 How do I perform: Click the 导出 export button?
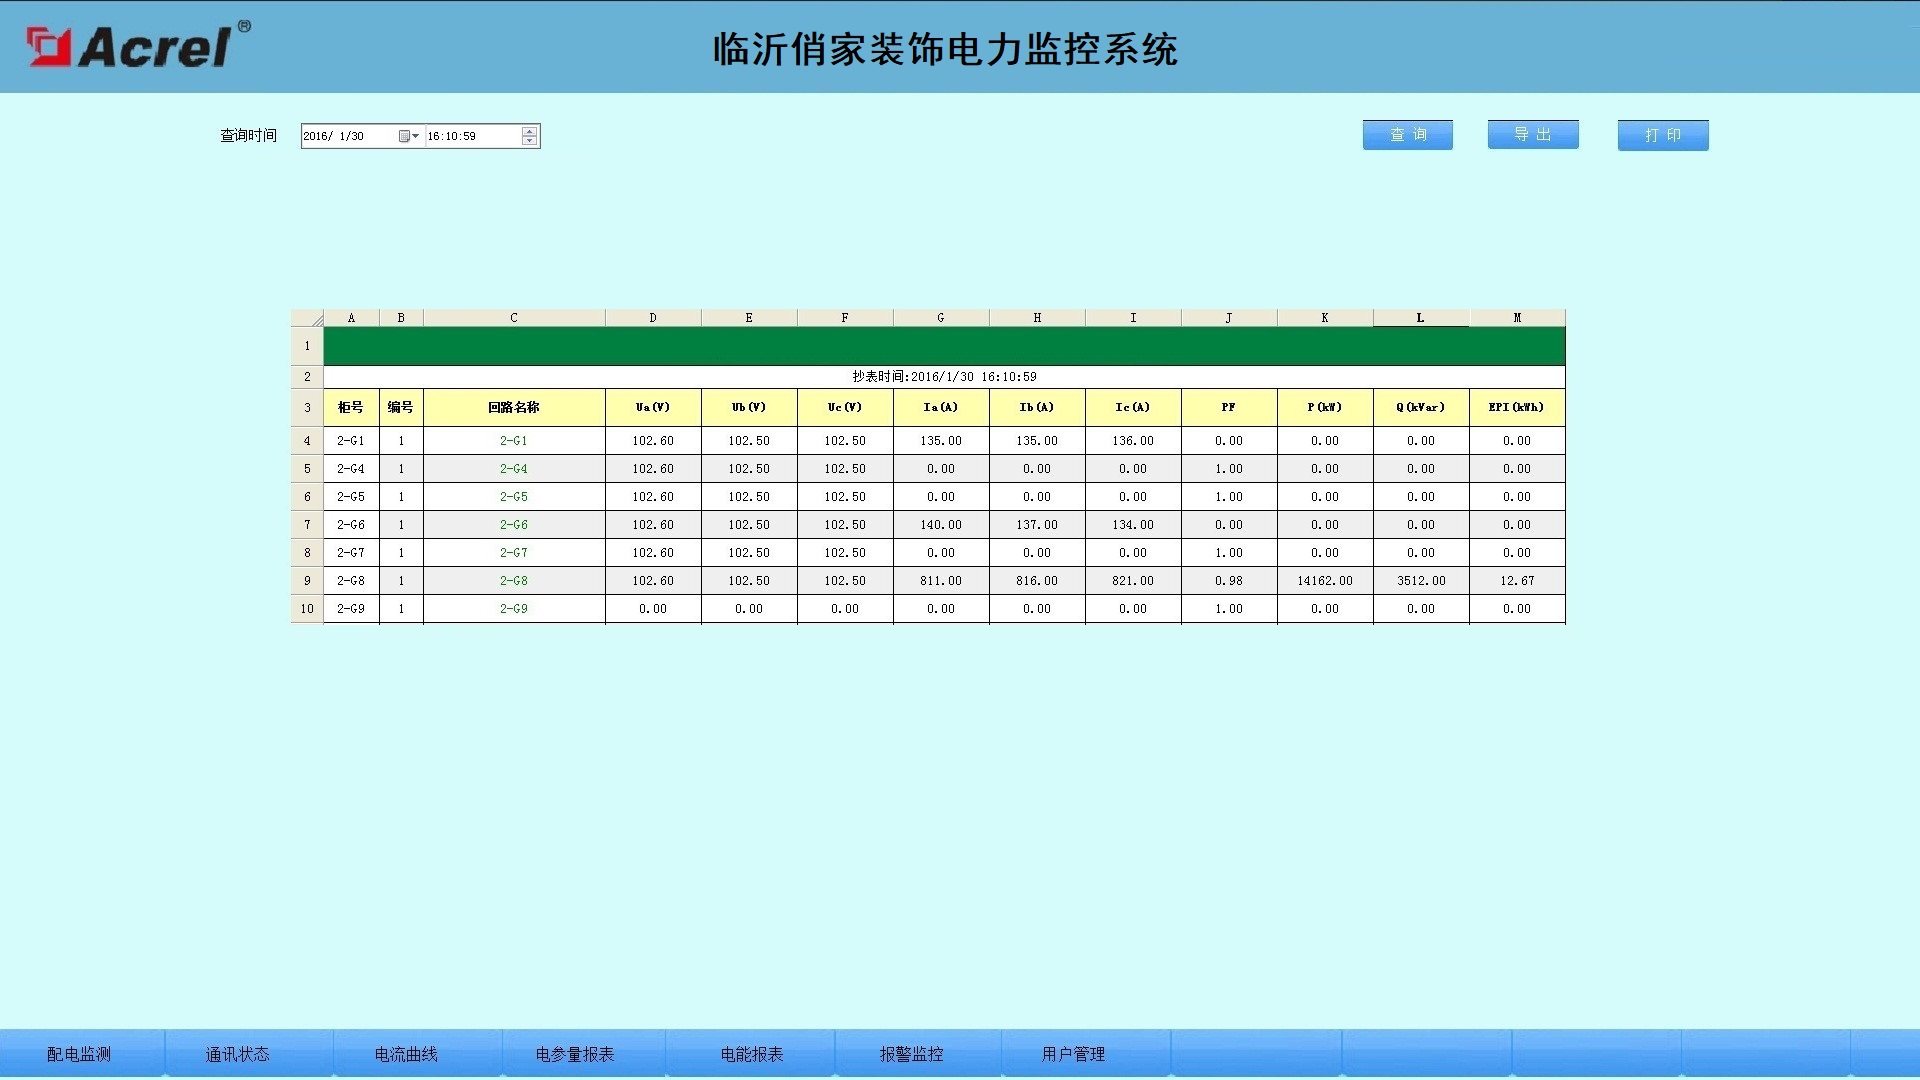click(1533, 134)
